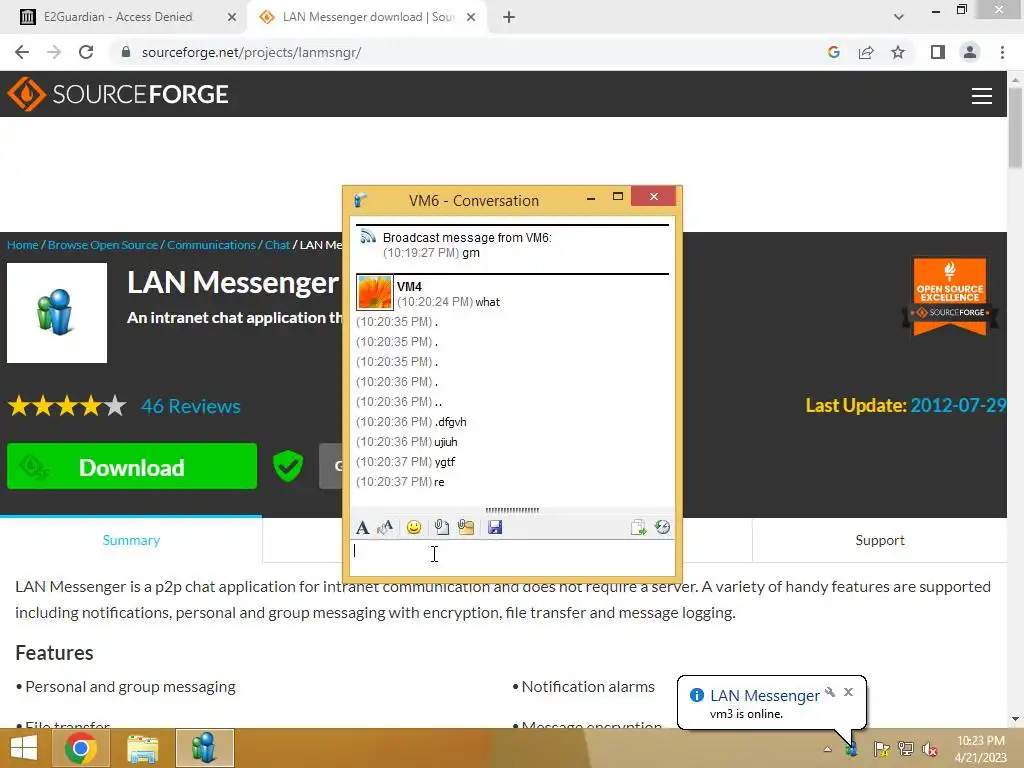Save conversation with floppy disk icon
Screen dimensions: 1024x768
(x=495, y=527)
